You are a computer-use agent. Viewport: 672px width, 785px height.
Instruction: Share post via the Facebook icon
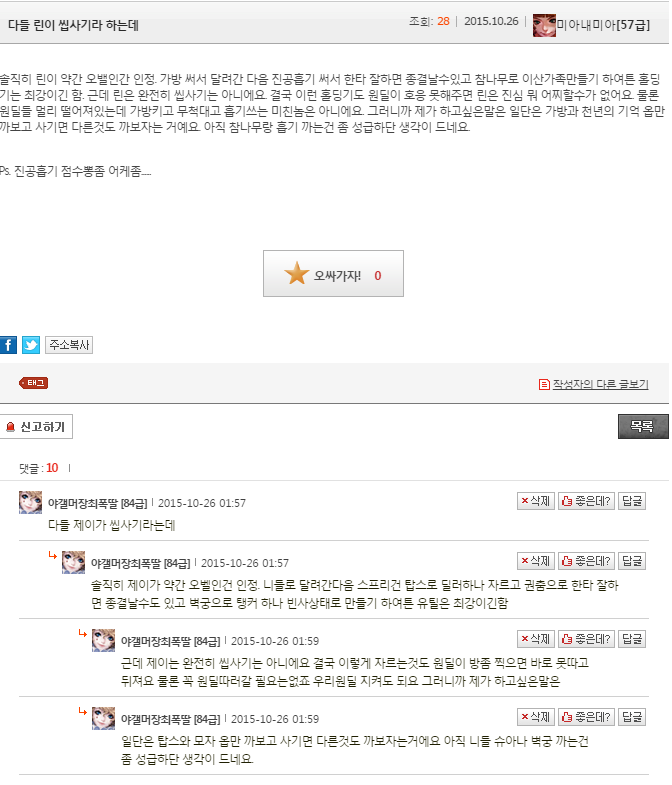[x=8, y=345]
